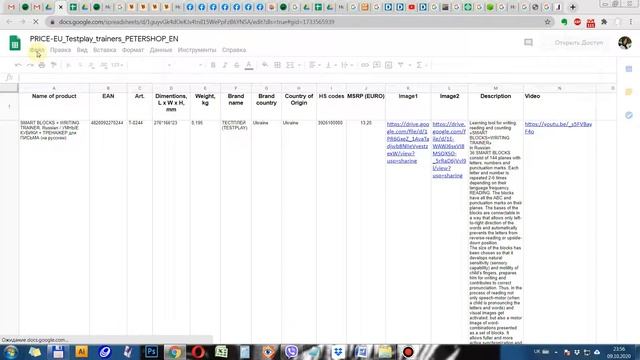Open the Chrome extensions puzzle icon

pos(604,22)
